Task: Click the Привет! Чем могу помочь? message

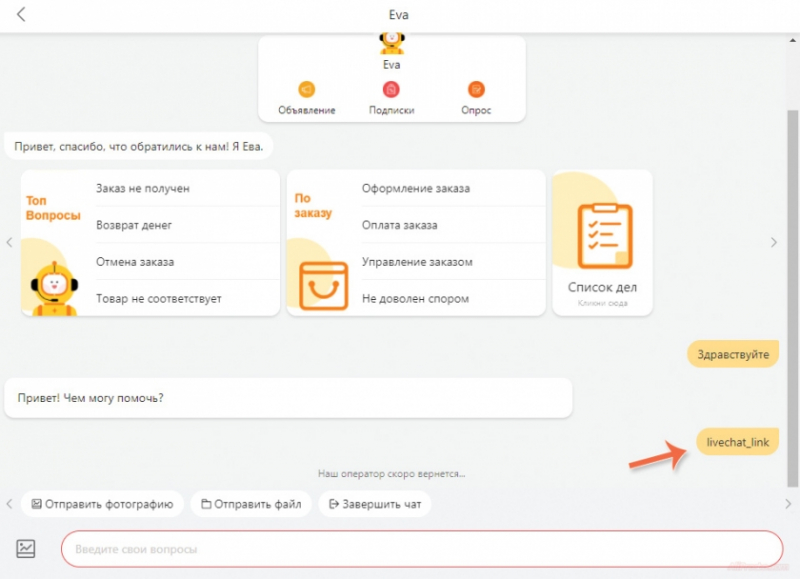Action: 288,398
